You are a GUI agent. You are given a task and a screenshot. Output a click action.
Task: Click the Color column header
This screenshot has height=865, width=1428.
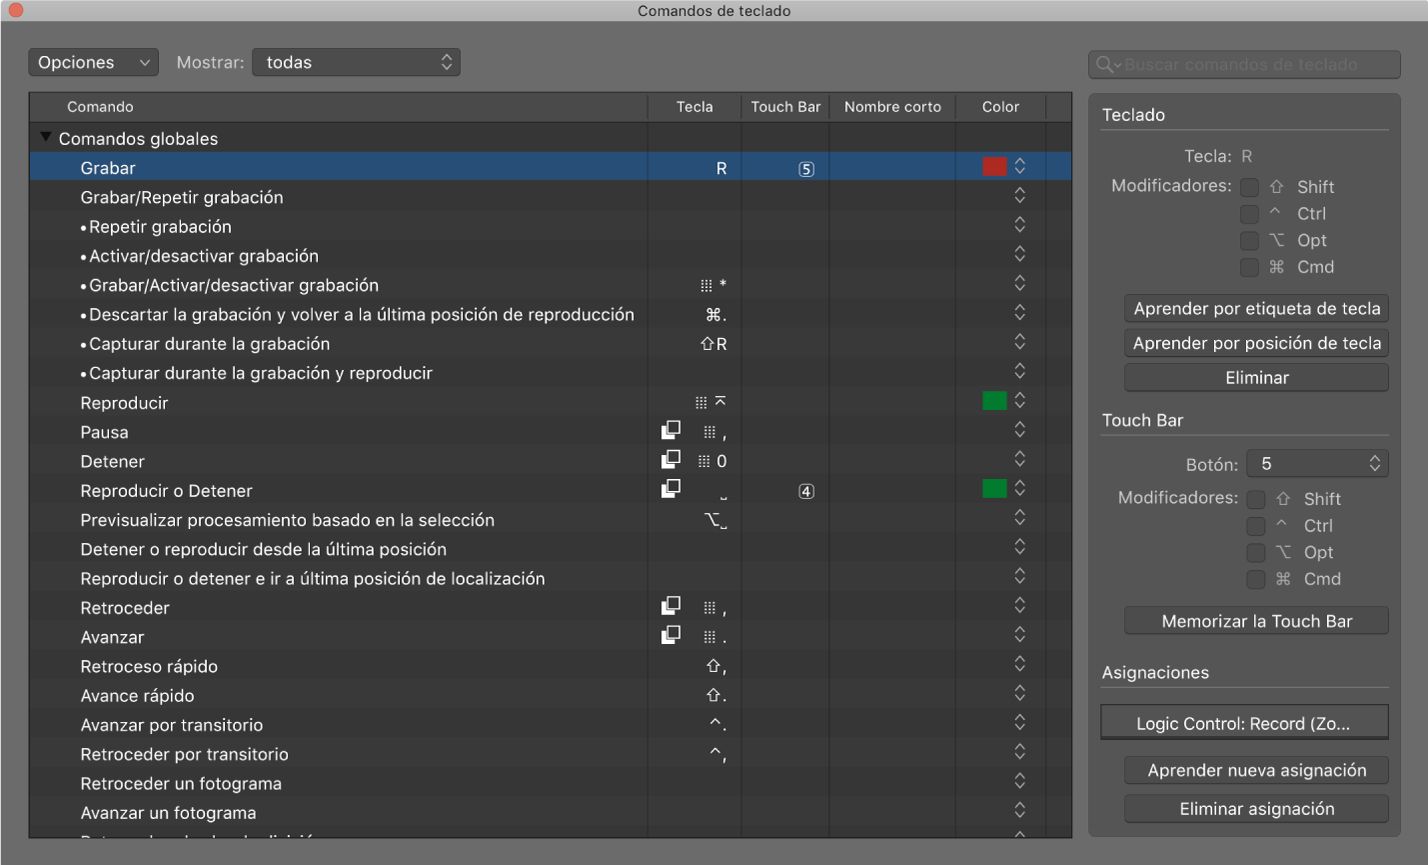pos(1001,107)
